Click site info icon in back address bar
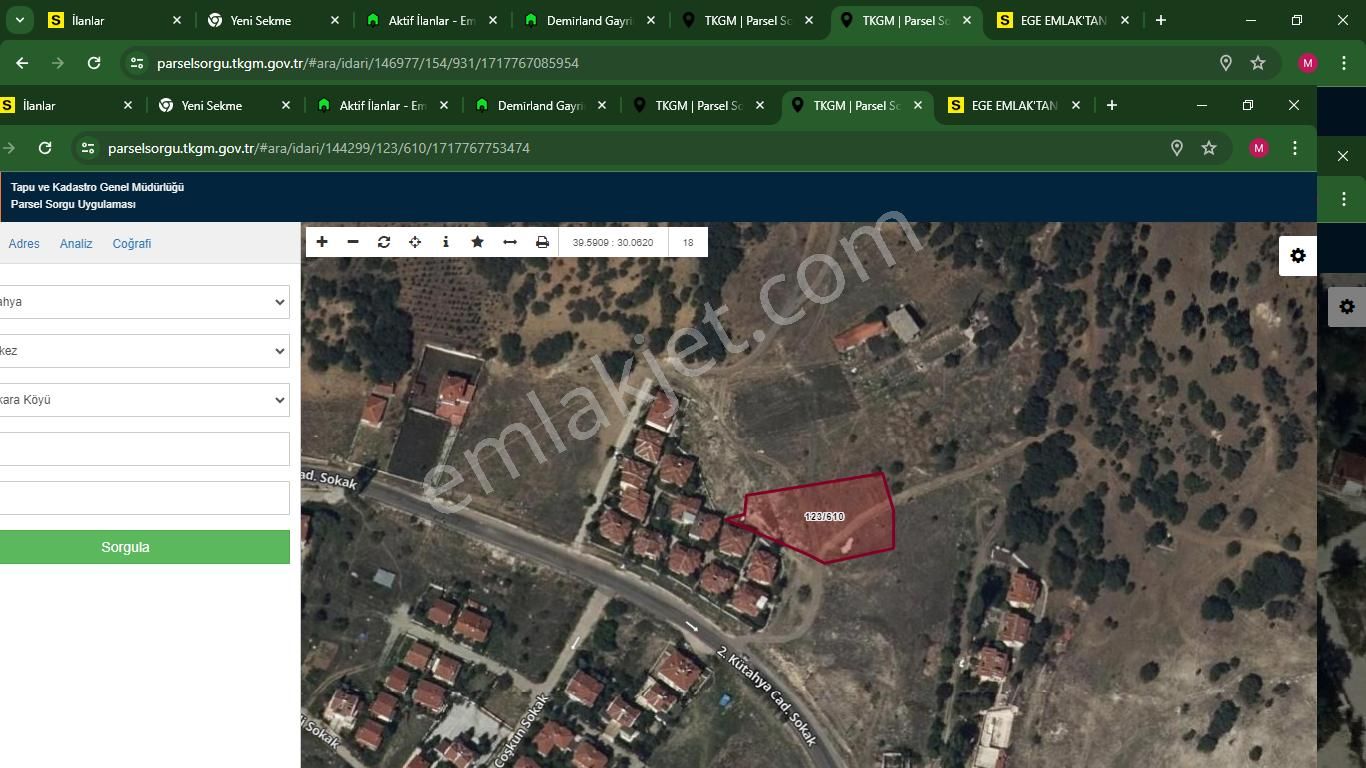This screenshot has width=1366, height=768. pyautogui.click(x=137, y=63)
